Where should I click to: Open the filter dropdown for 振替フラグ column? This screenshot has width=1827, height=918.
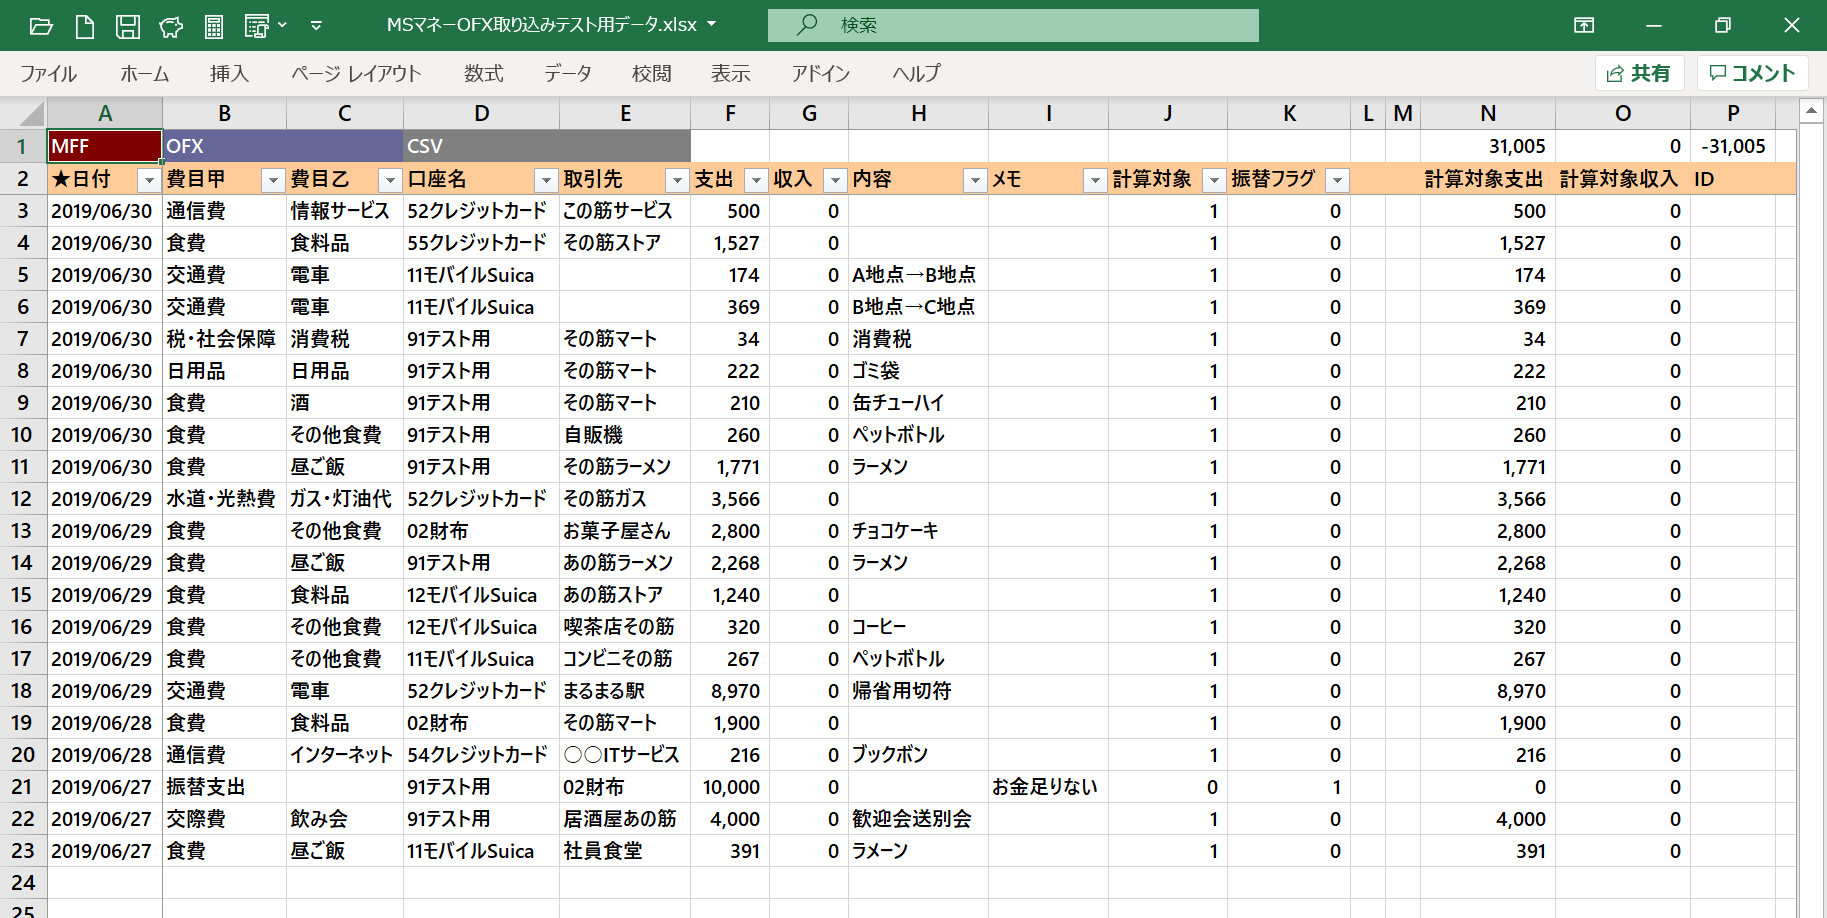(x=1337, y=180)
